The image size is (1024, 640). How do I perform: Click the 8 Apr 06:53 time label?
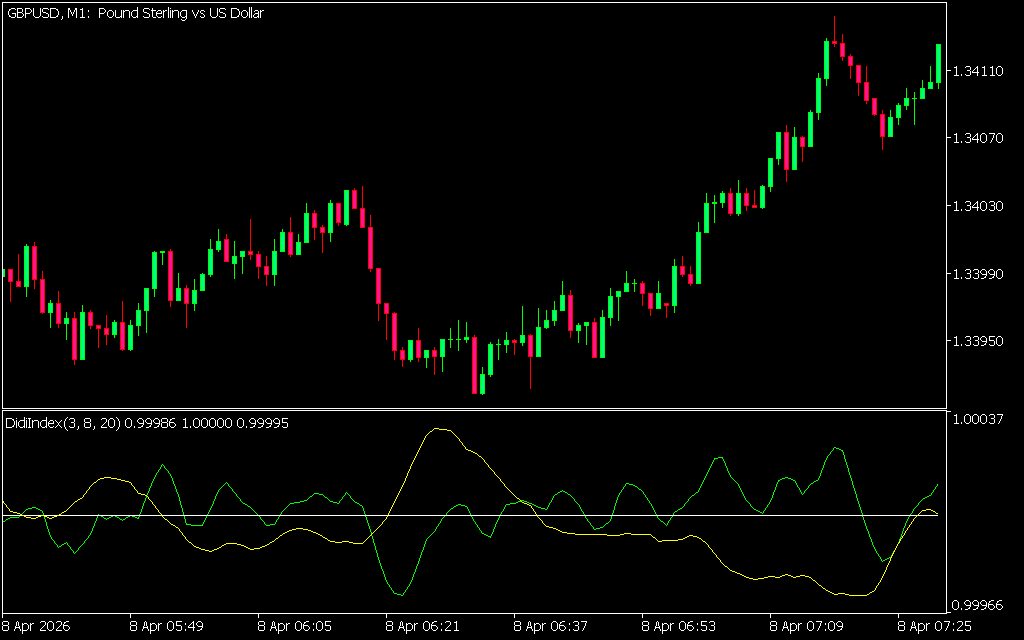pos(680,627)
